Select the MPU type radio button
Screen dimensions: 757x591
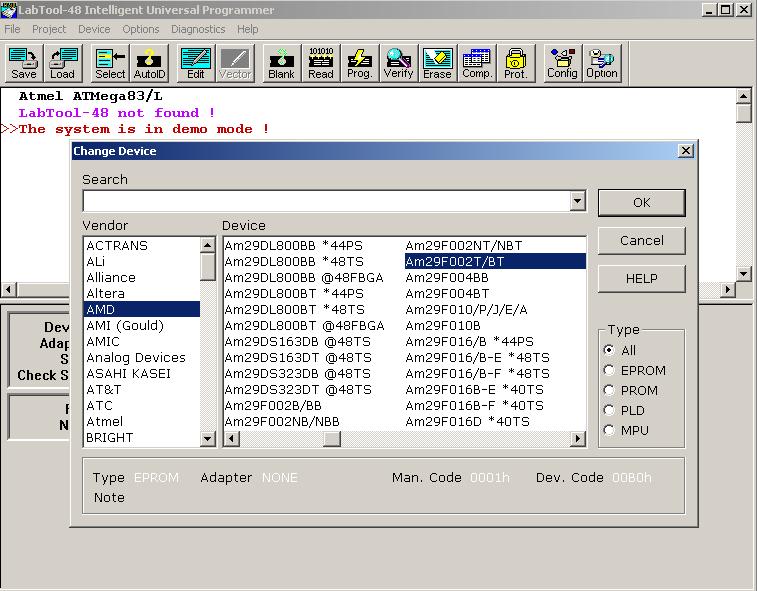(x=609, y=430)
